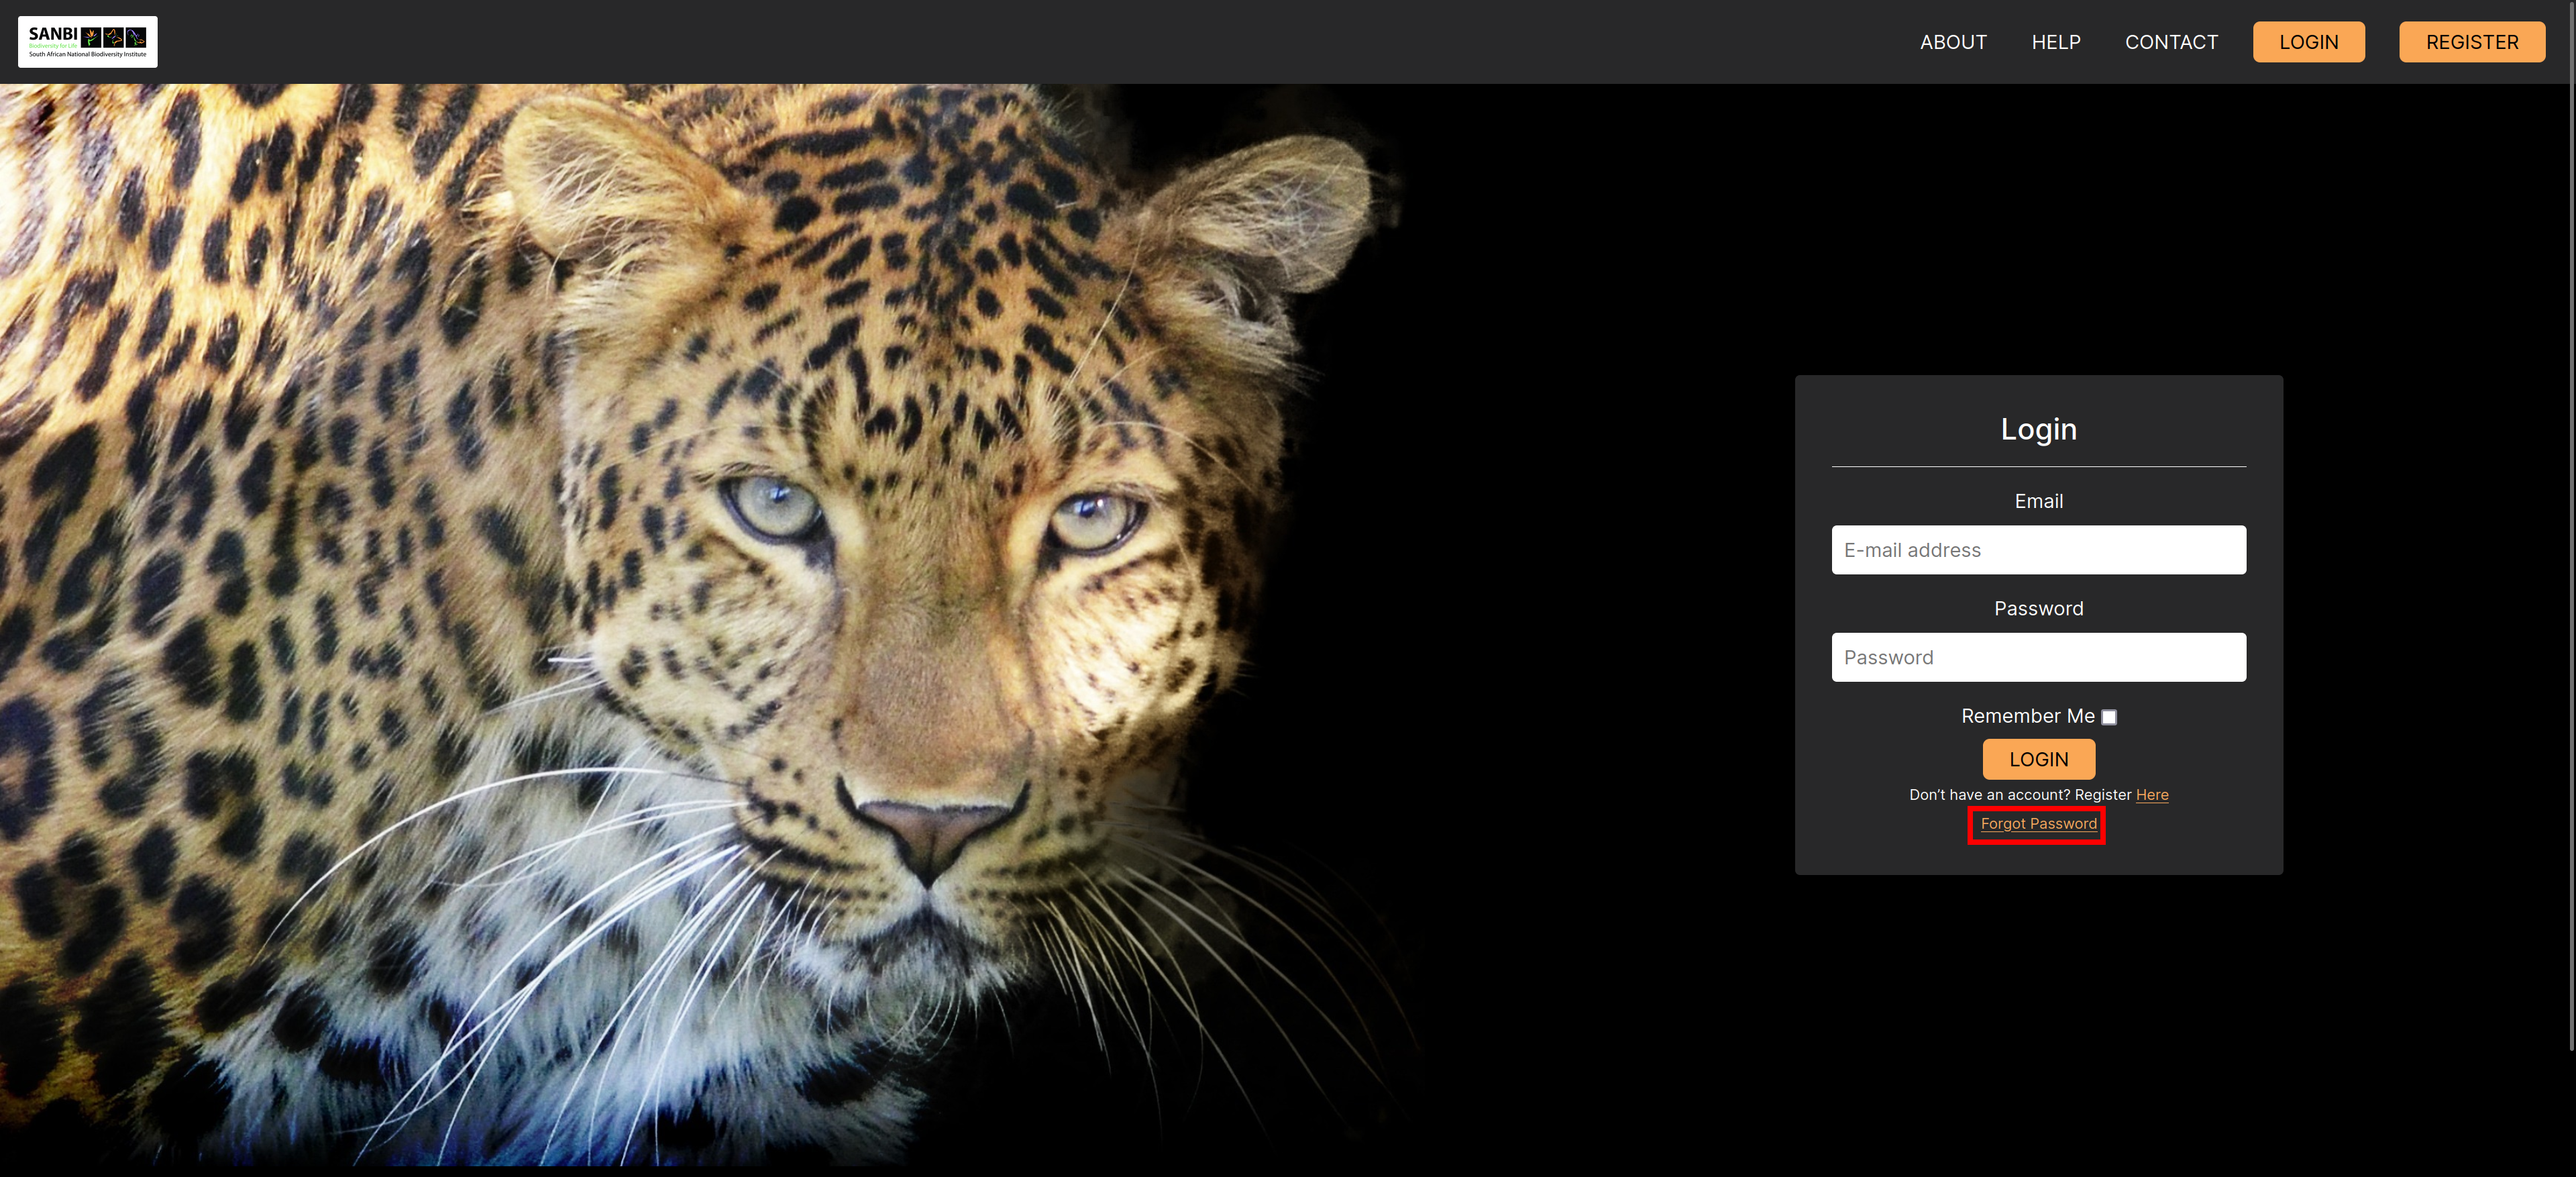Click the password input field
This screenshot has height=1177, width=2576.
coord(2039,656)
